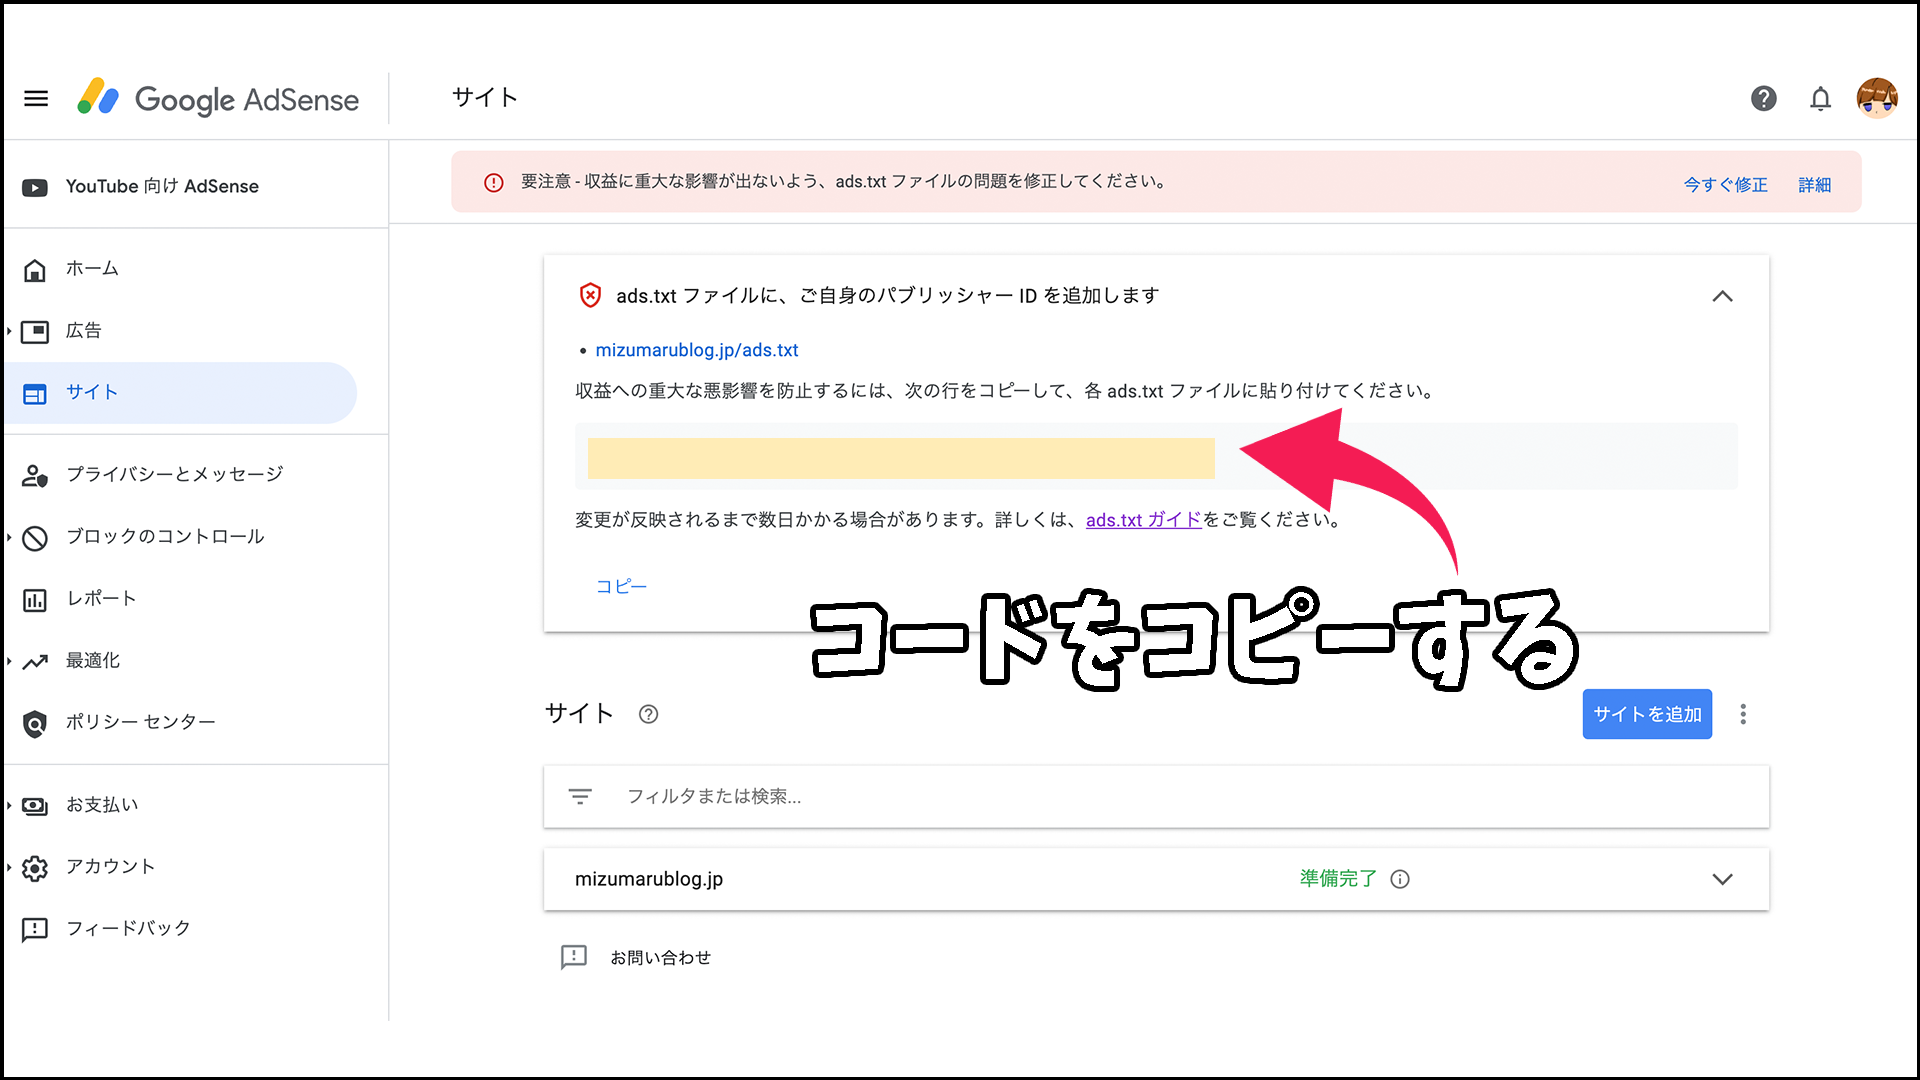This screenshot has height=1080, width=1920.
Task: Open the help question mark icon
Action: 1764,98
